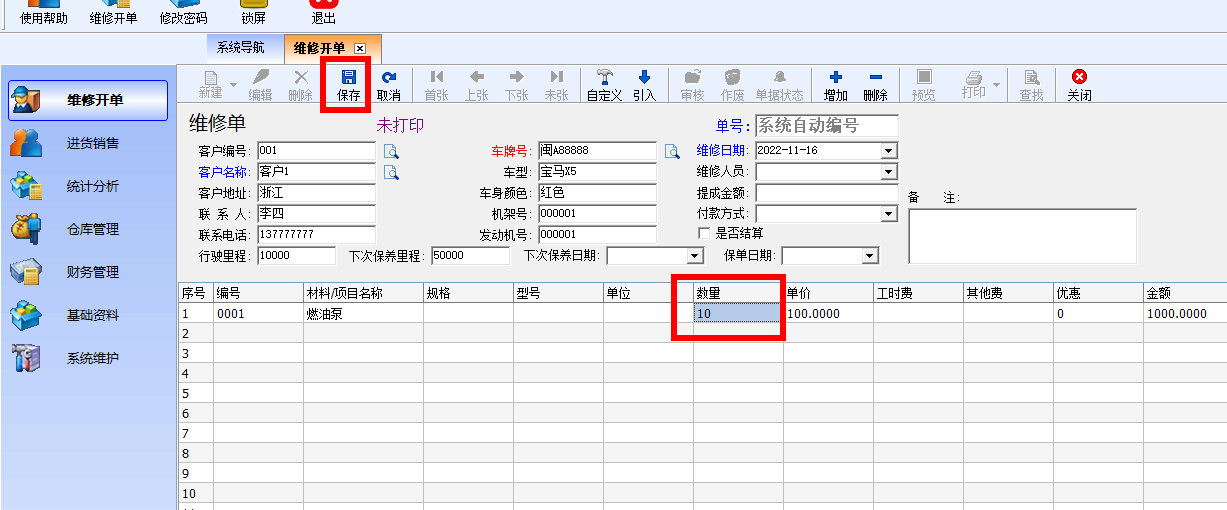Click the 删除 button with the X icon

click(300, 85)
